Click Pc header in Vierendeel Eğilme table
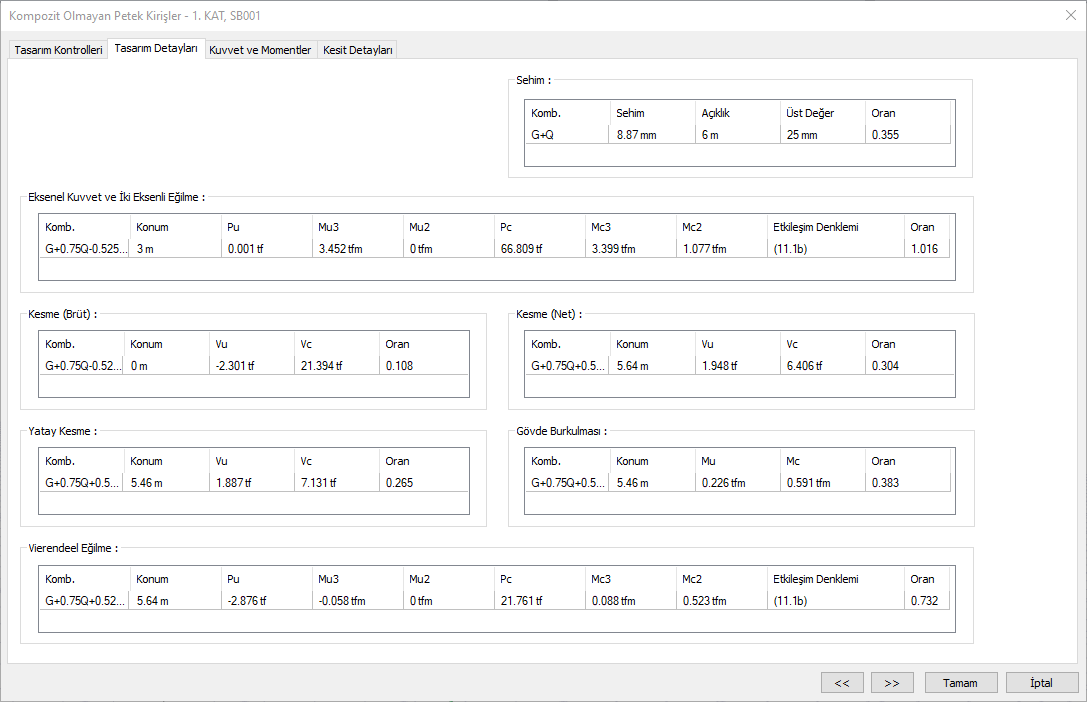 pyautogui.click(x=507, y=579)
